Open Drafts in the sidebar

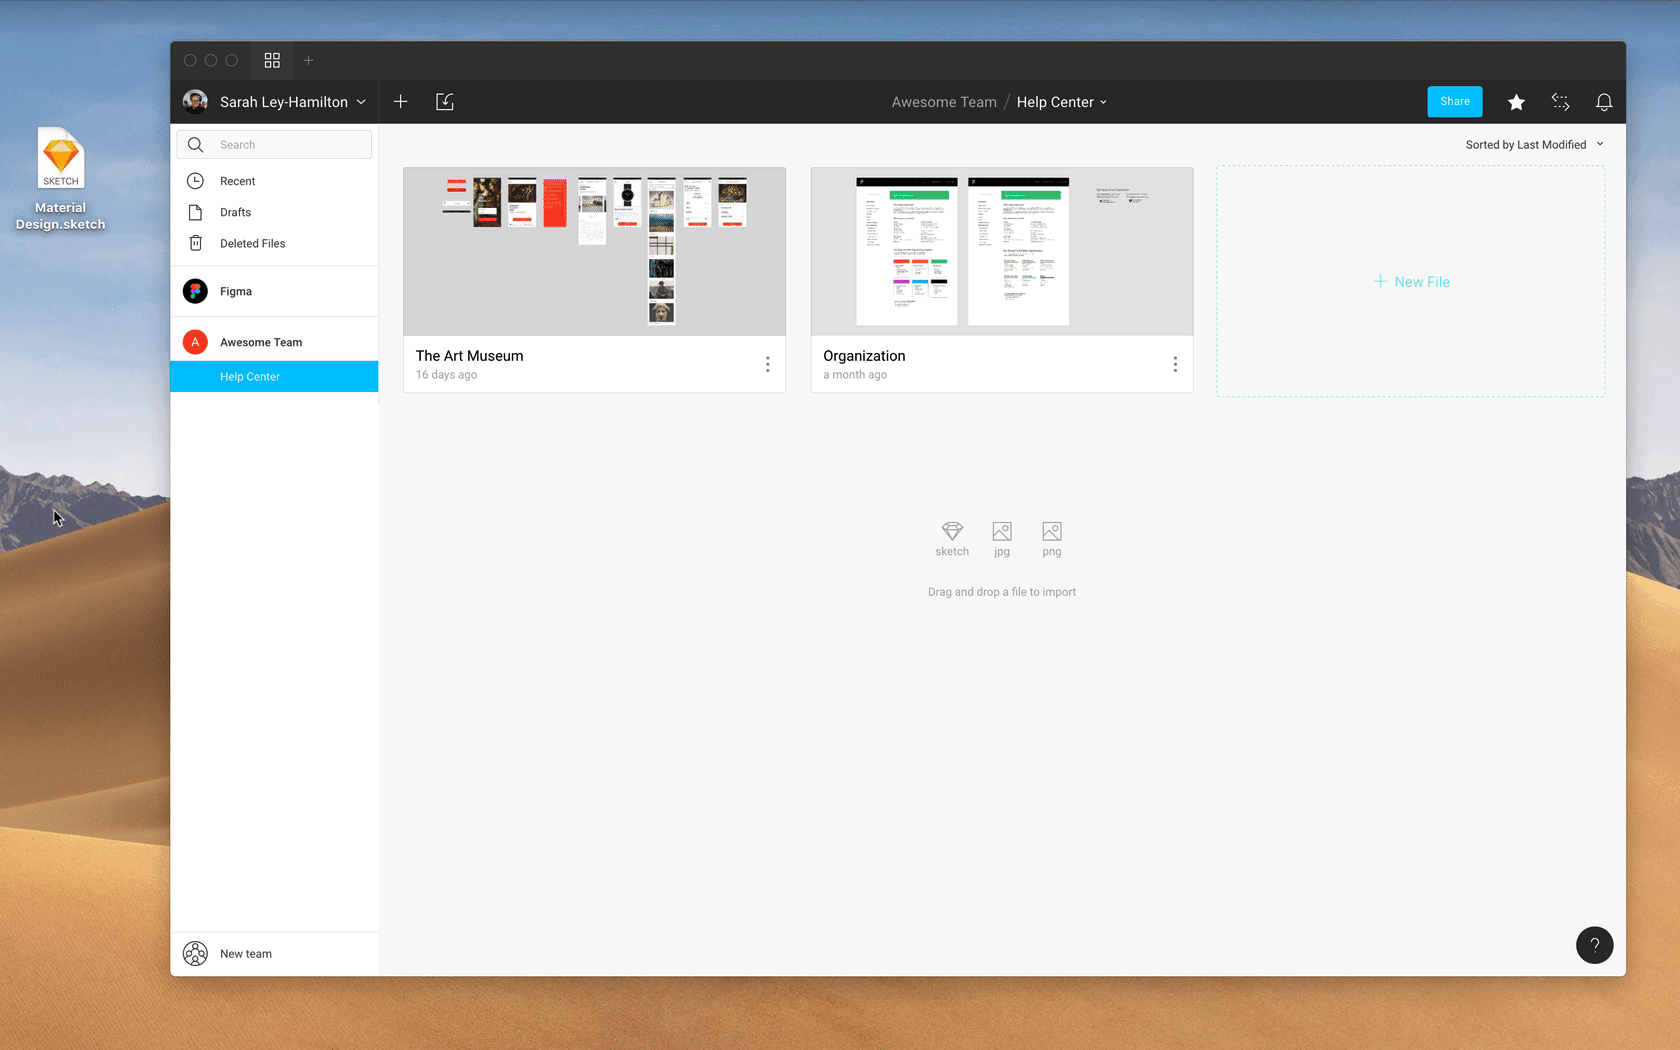(x=274, y=212)
